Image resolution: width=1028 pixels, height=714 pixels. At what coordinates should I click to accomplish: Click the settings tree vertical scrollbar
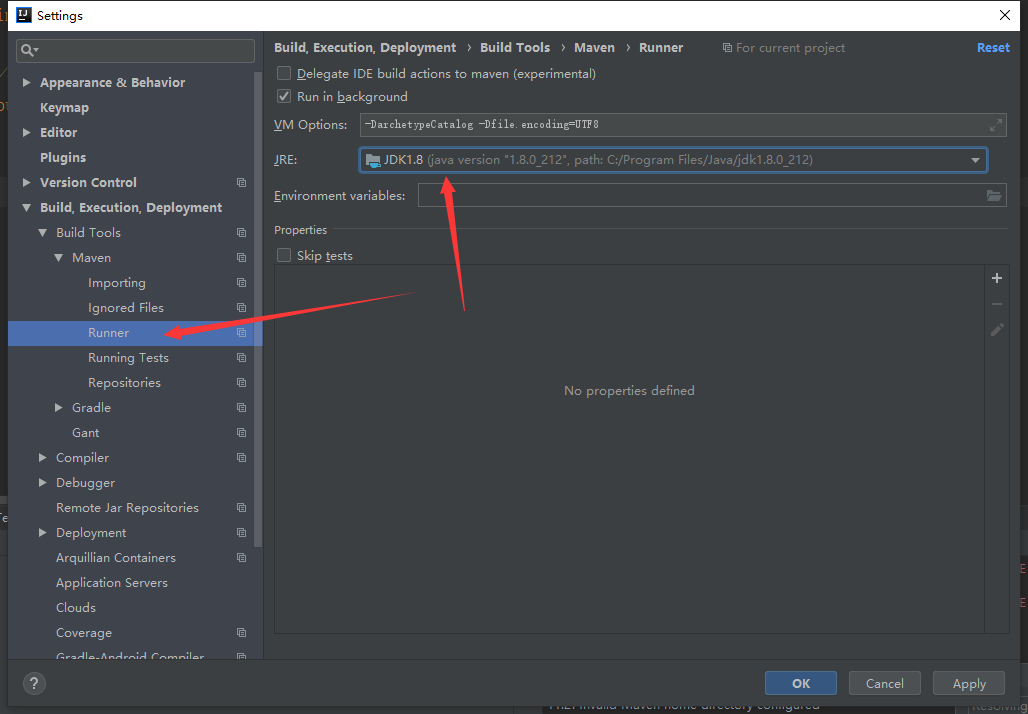[x=258, y=308]
